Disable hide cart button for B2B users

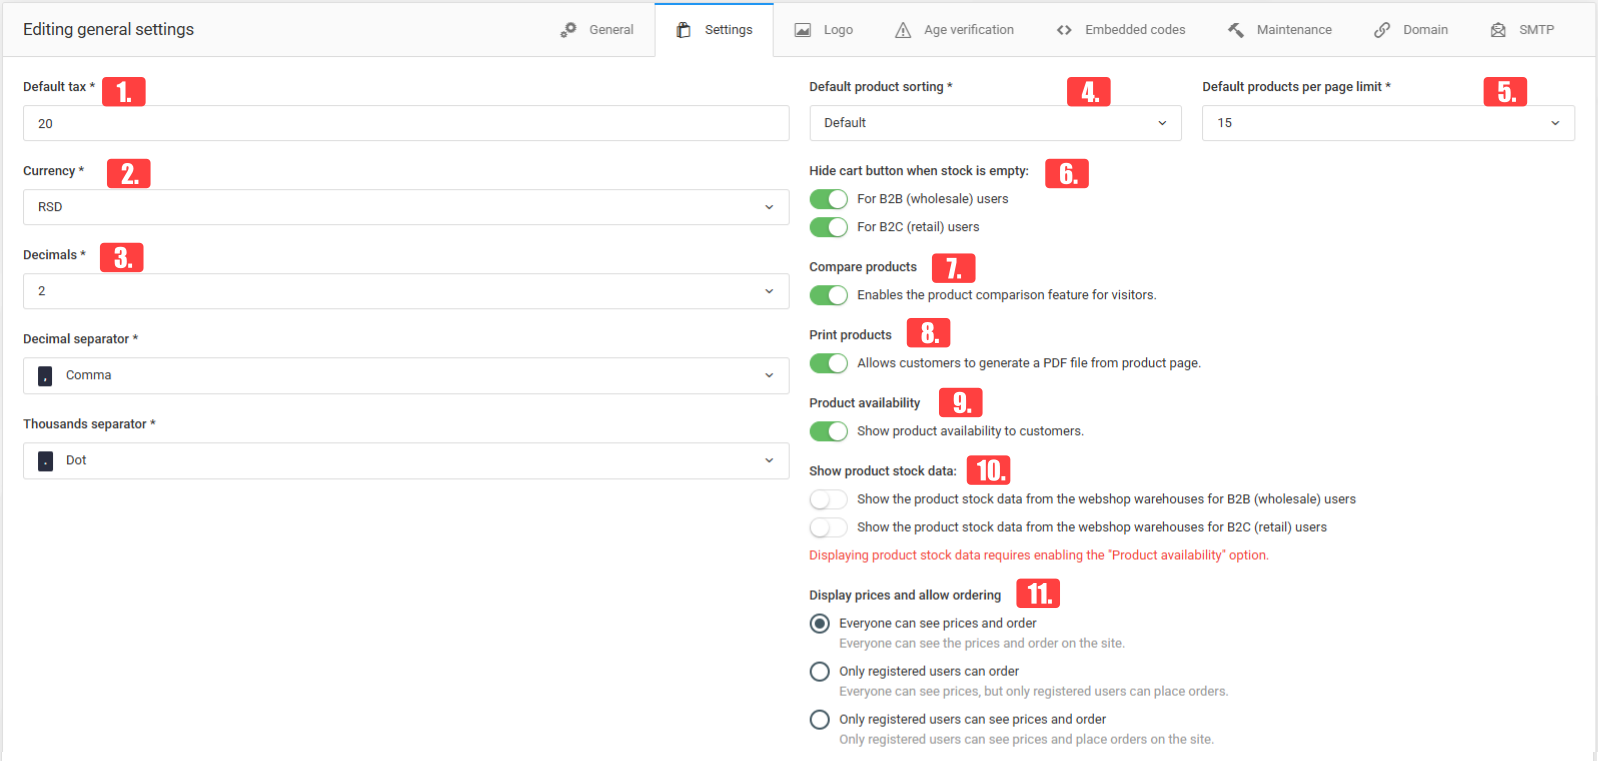[828, 199]
